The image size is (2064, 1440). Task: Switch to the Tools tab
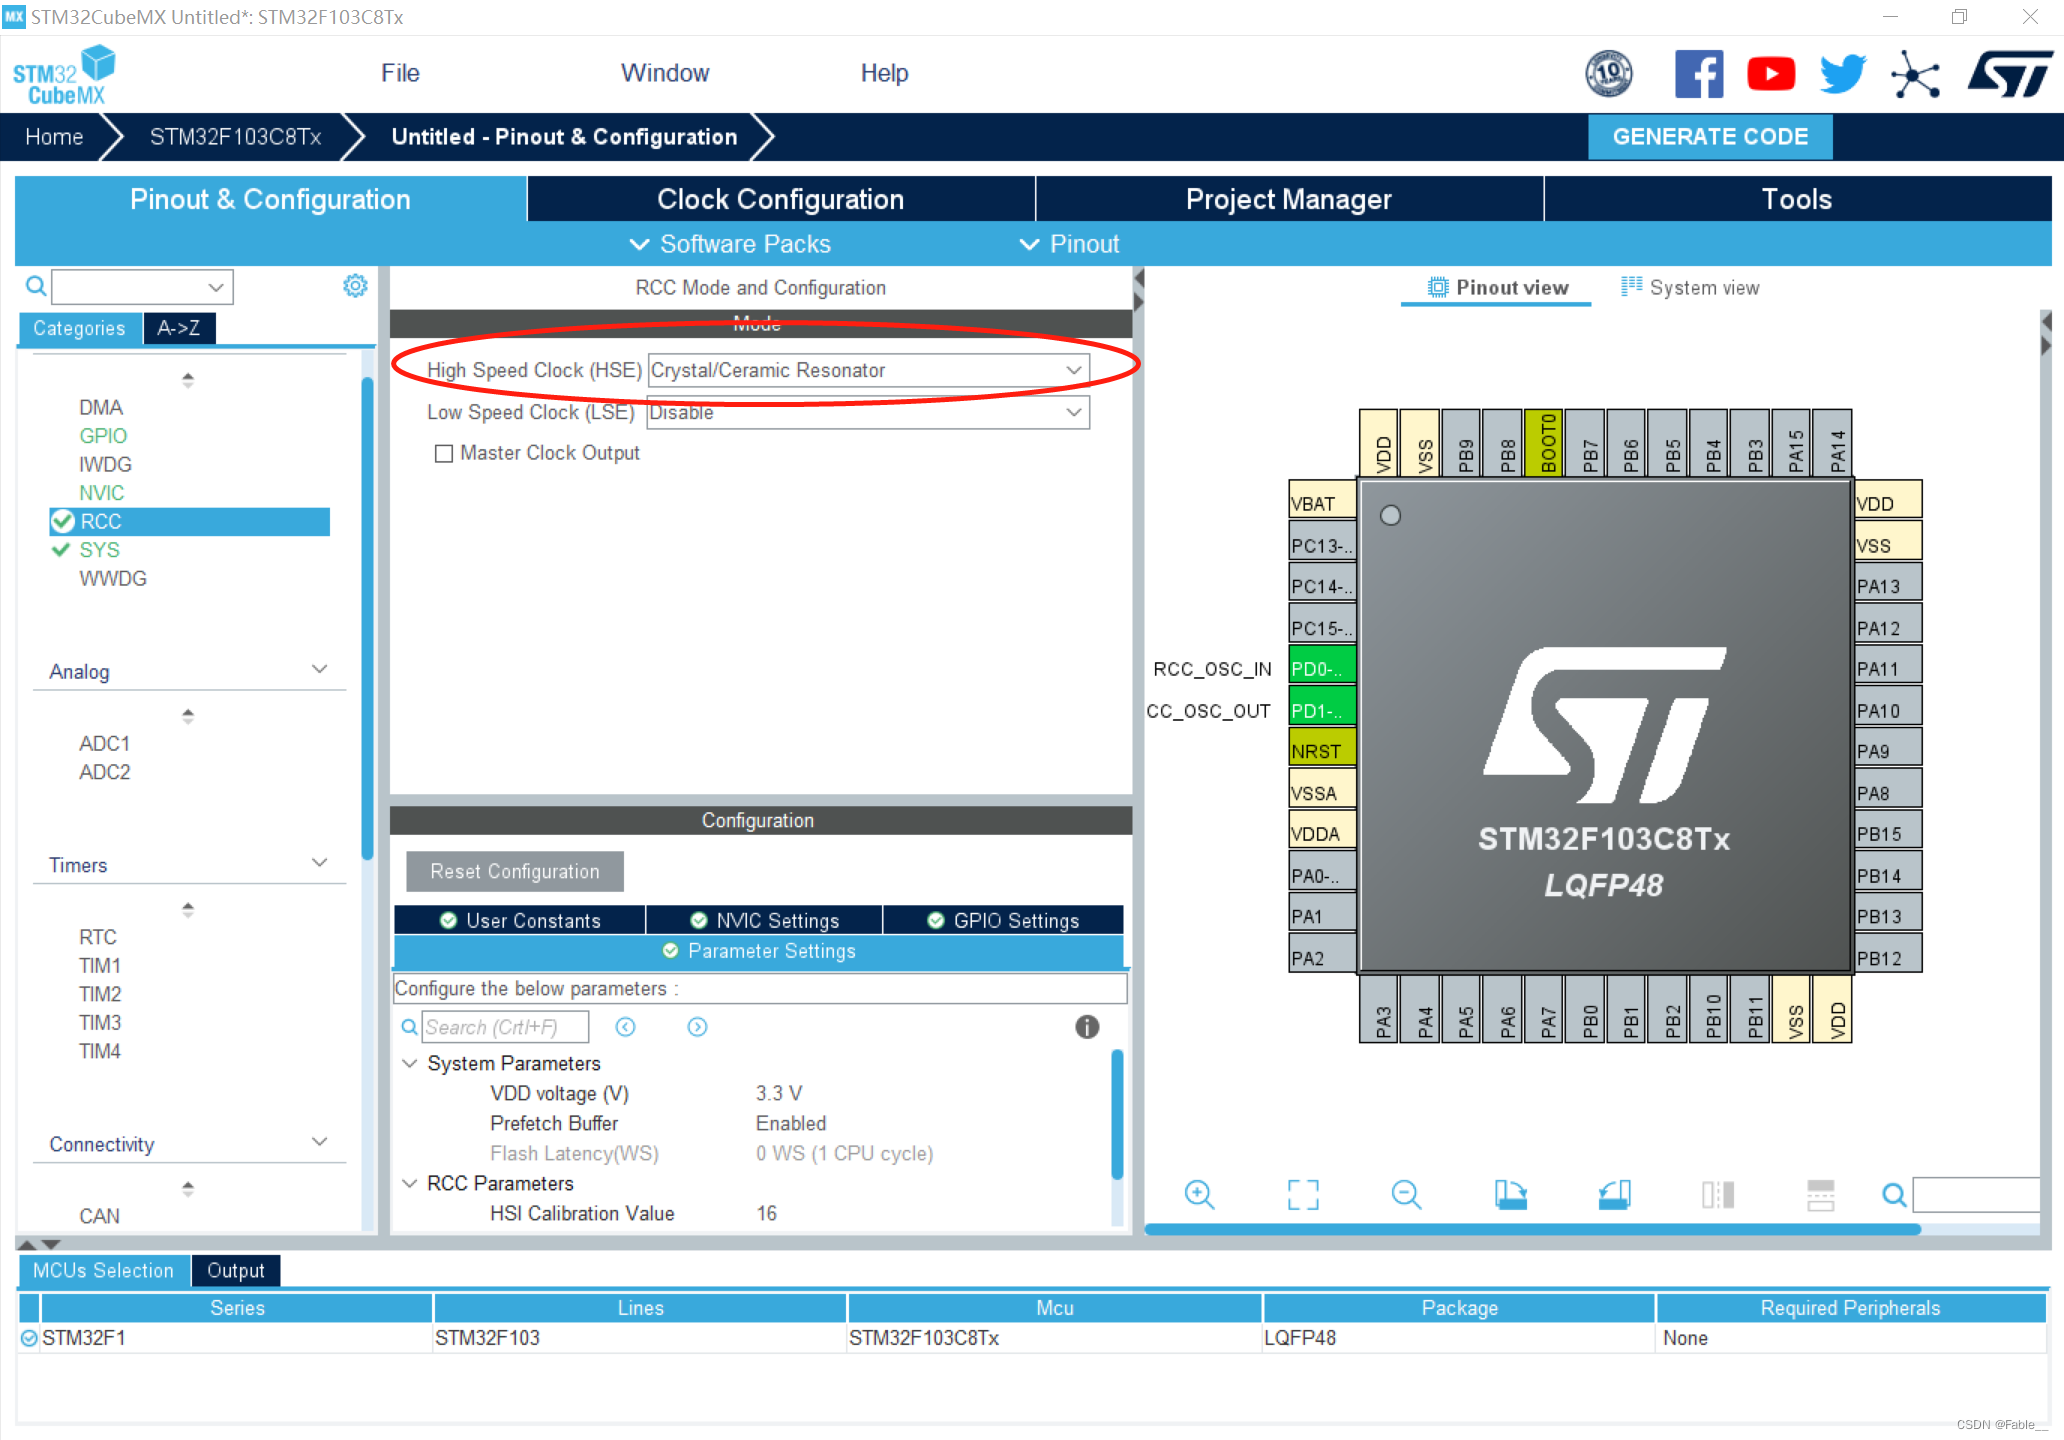[1797, 199]
